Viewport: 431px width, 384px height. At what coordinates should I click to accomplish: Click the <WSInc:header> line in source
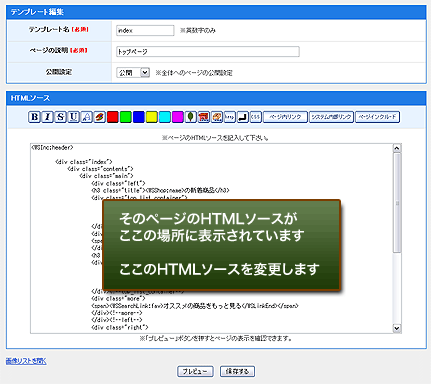point(52,147)
